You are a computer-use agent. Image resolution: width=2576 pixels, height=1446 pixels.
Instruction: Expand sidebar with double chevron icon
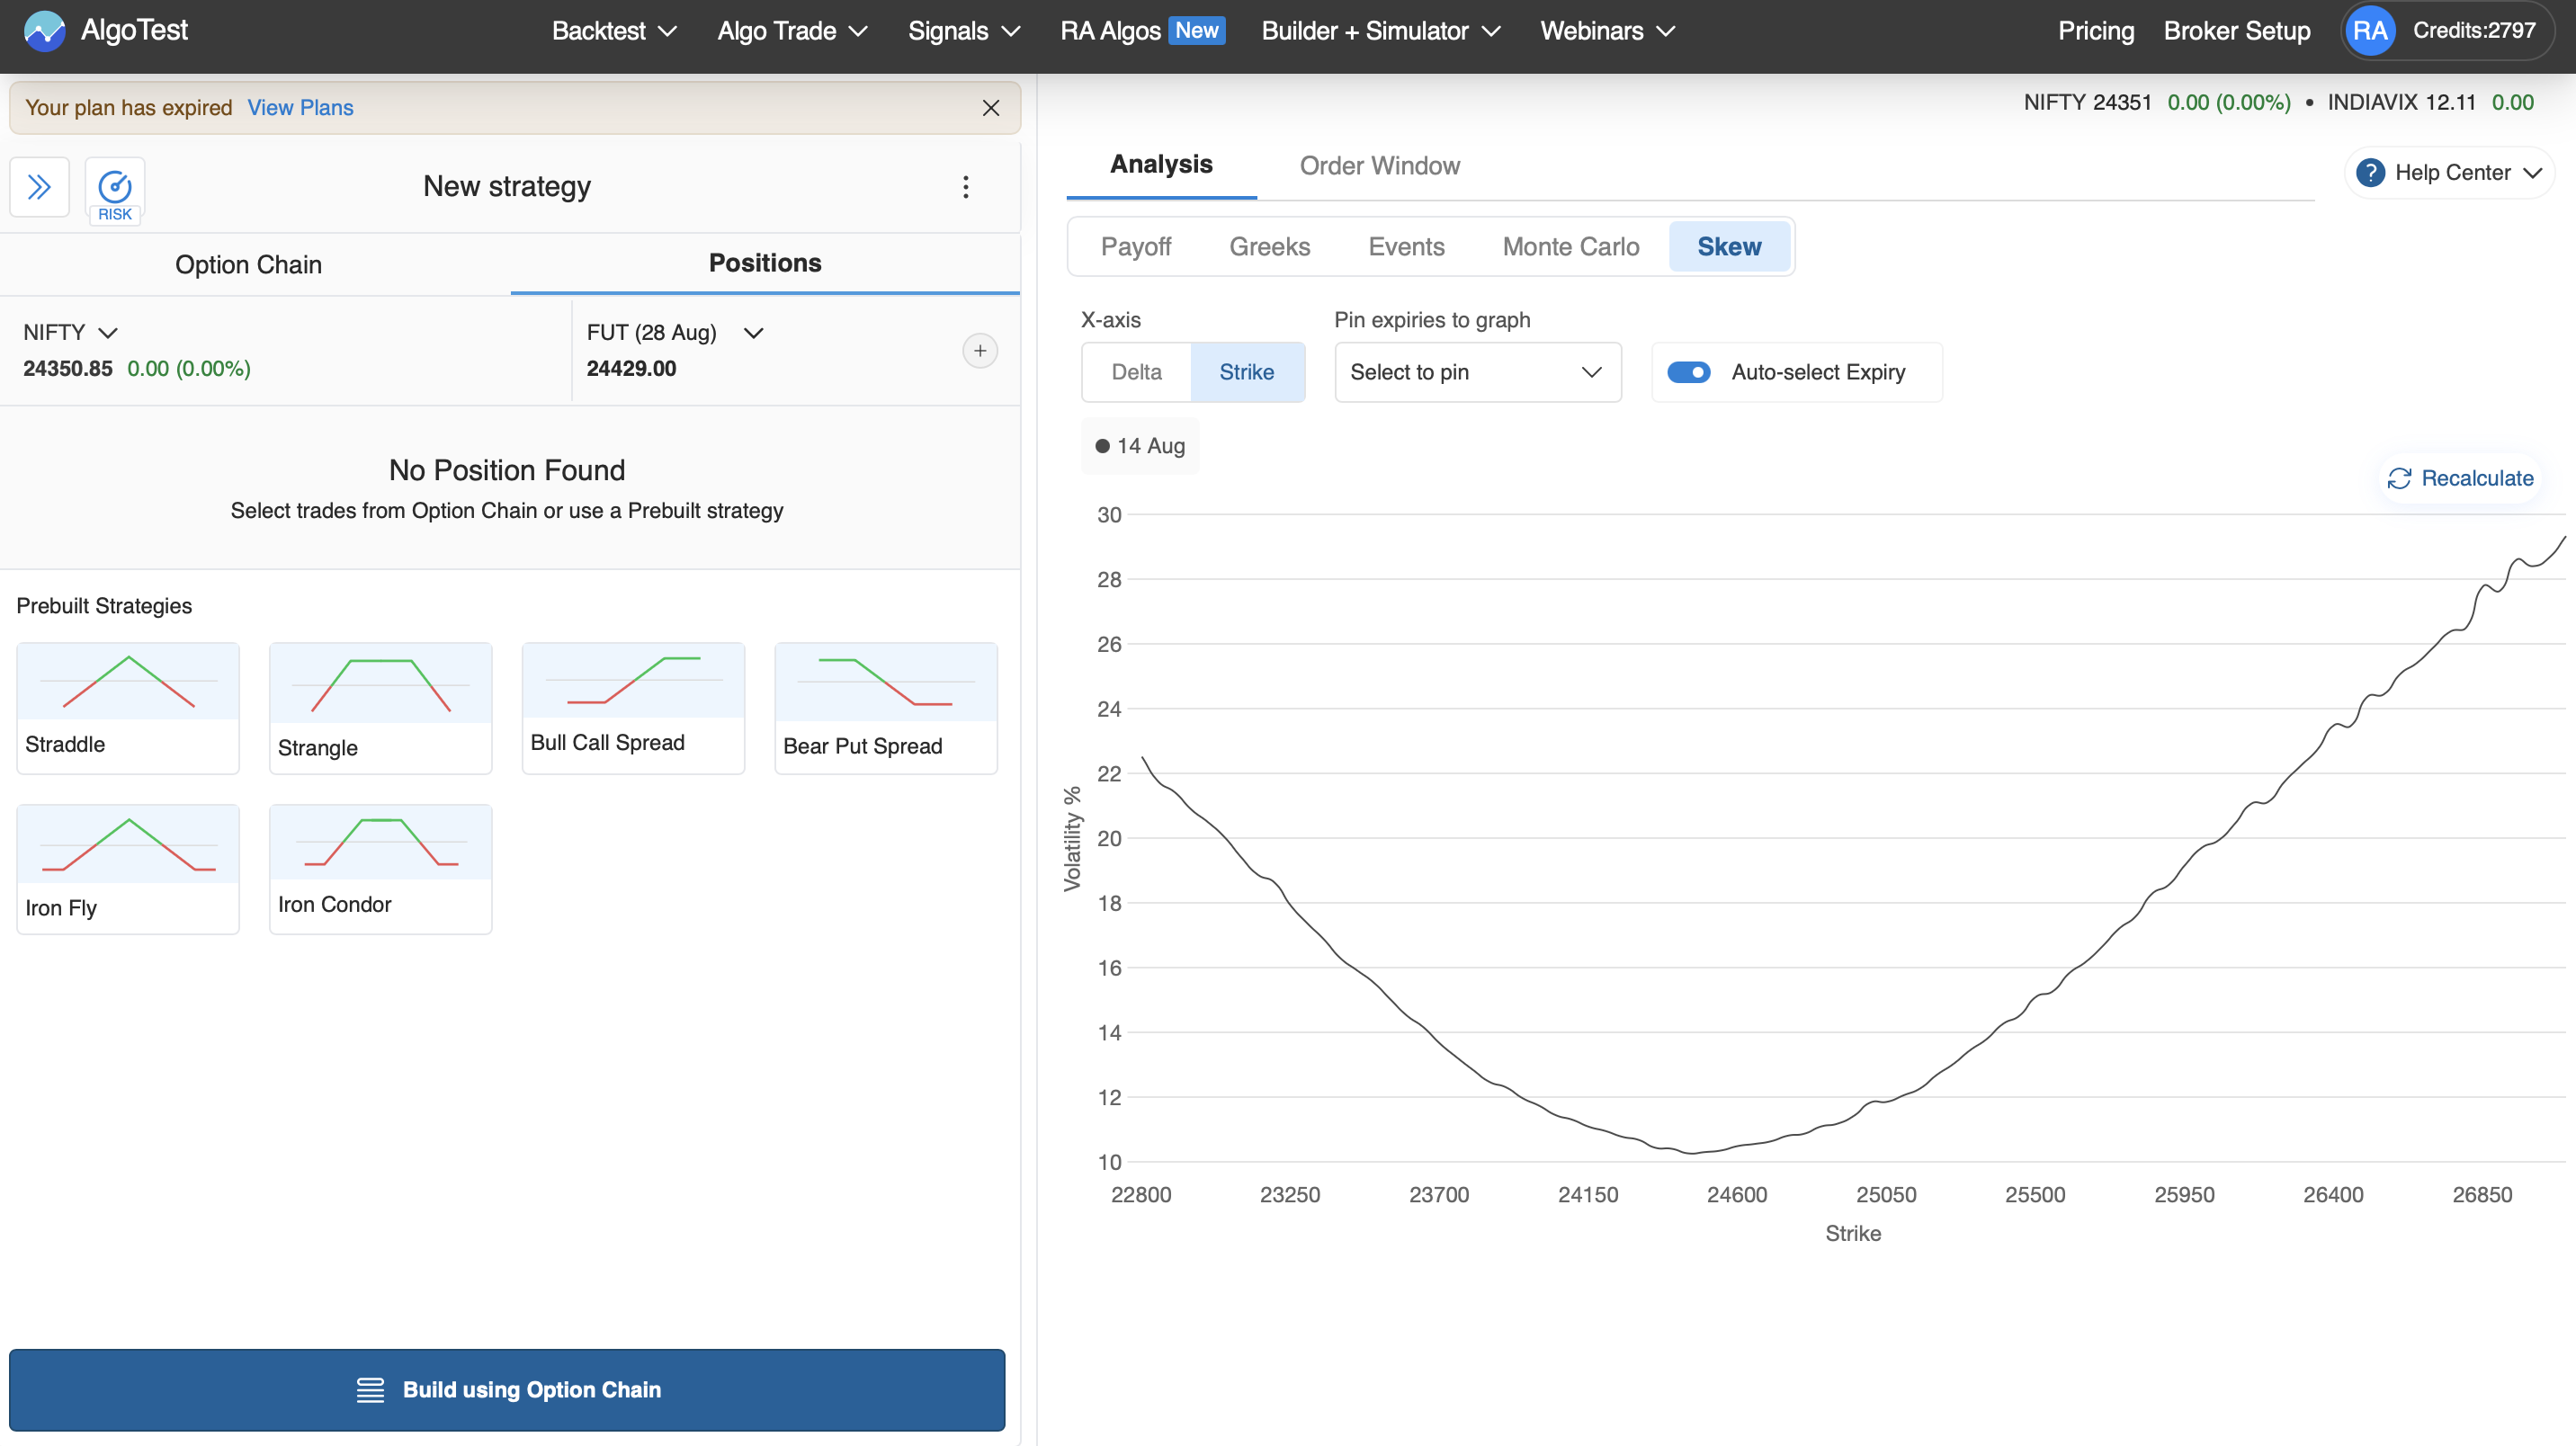(x=39, y=187)
